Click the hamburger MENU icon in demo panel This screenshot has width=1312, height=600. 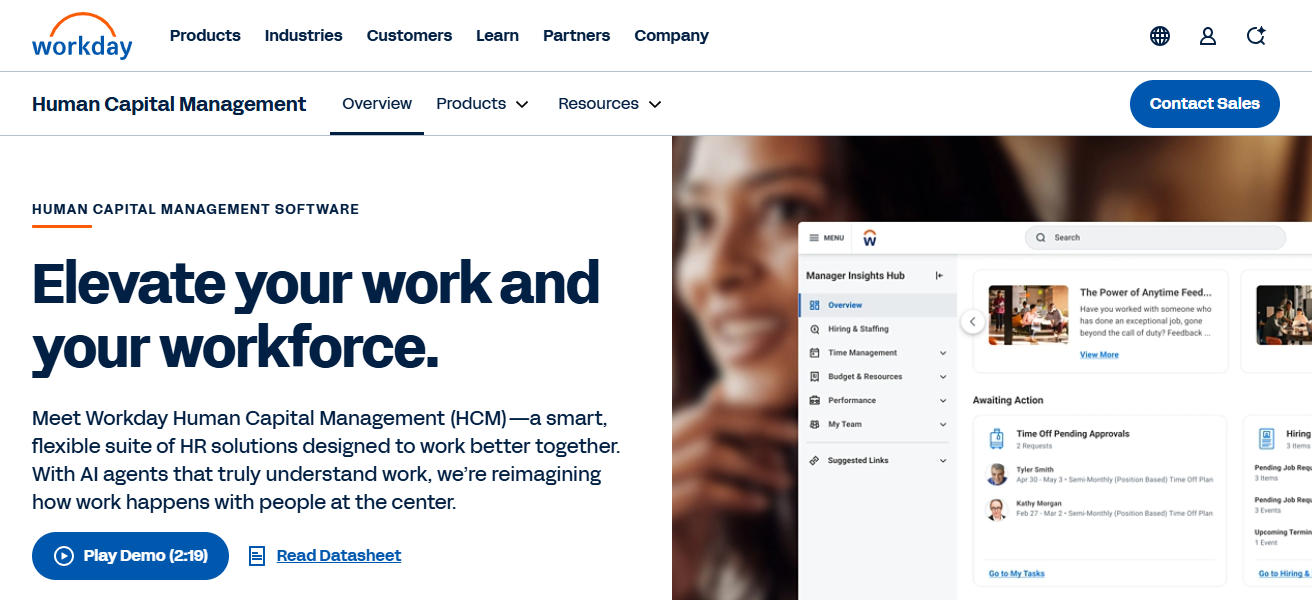814,238
